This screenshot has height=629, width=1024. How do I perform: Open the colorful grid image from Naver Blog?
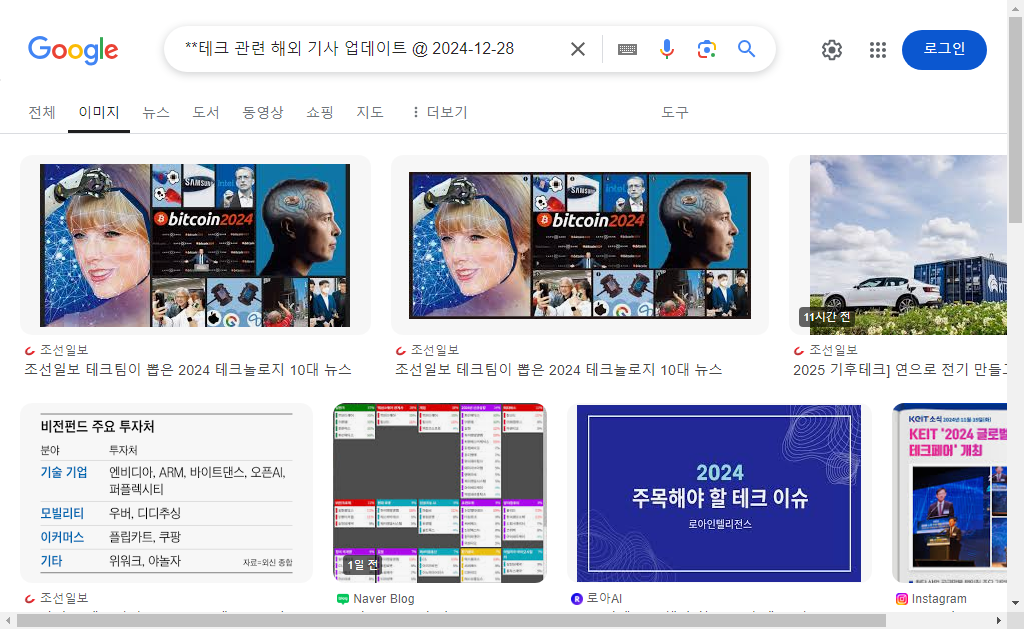pyautogui.click(x=439, y=493)
